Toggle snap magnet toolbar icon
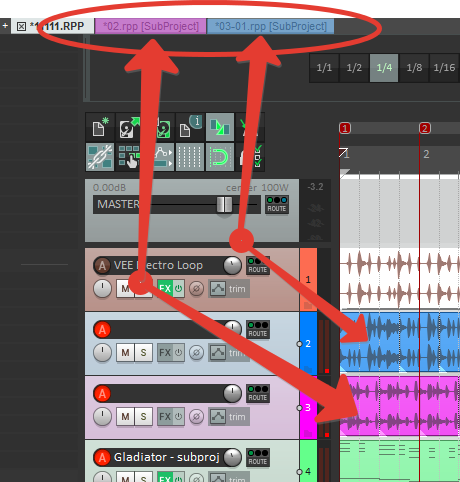 point(220,157)
